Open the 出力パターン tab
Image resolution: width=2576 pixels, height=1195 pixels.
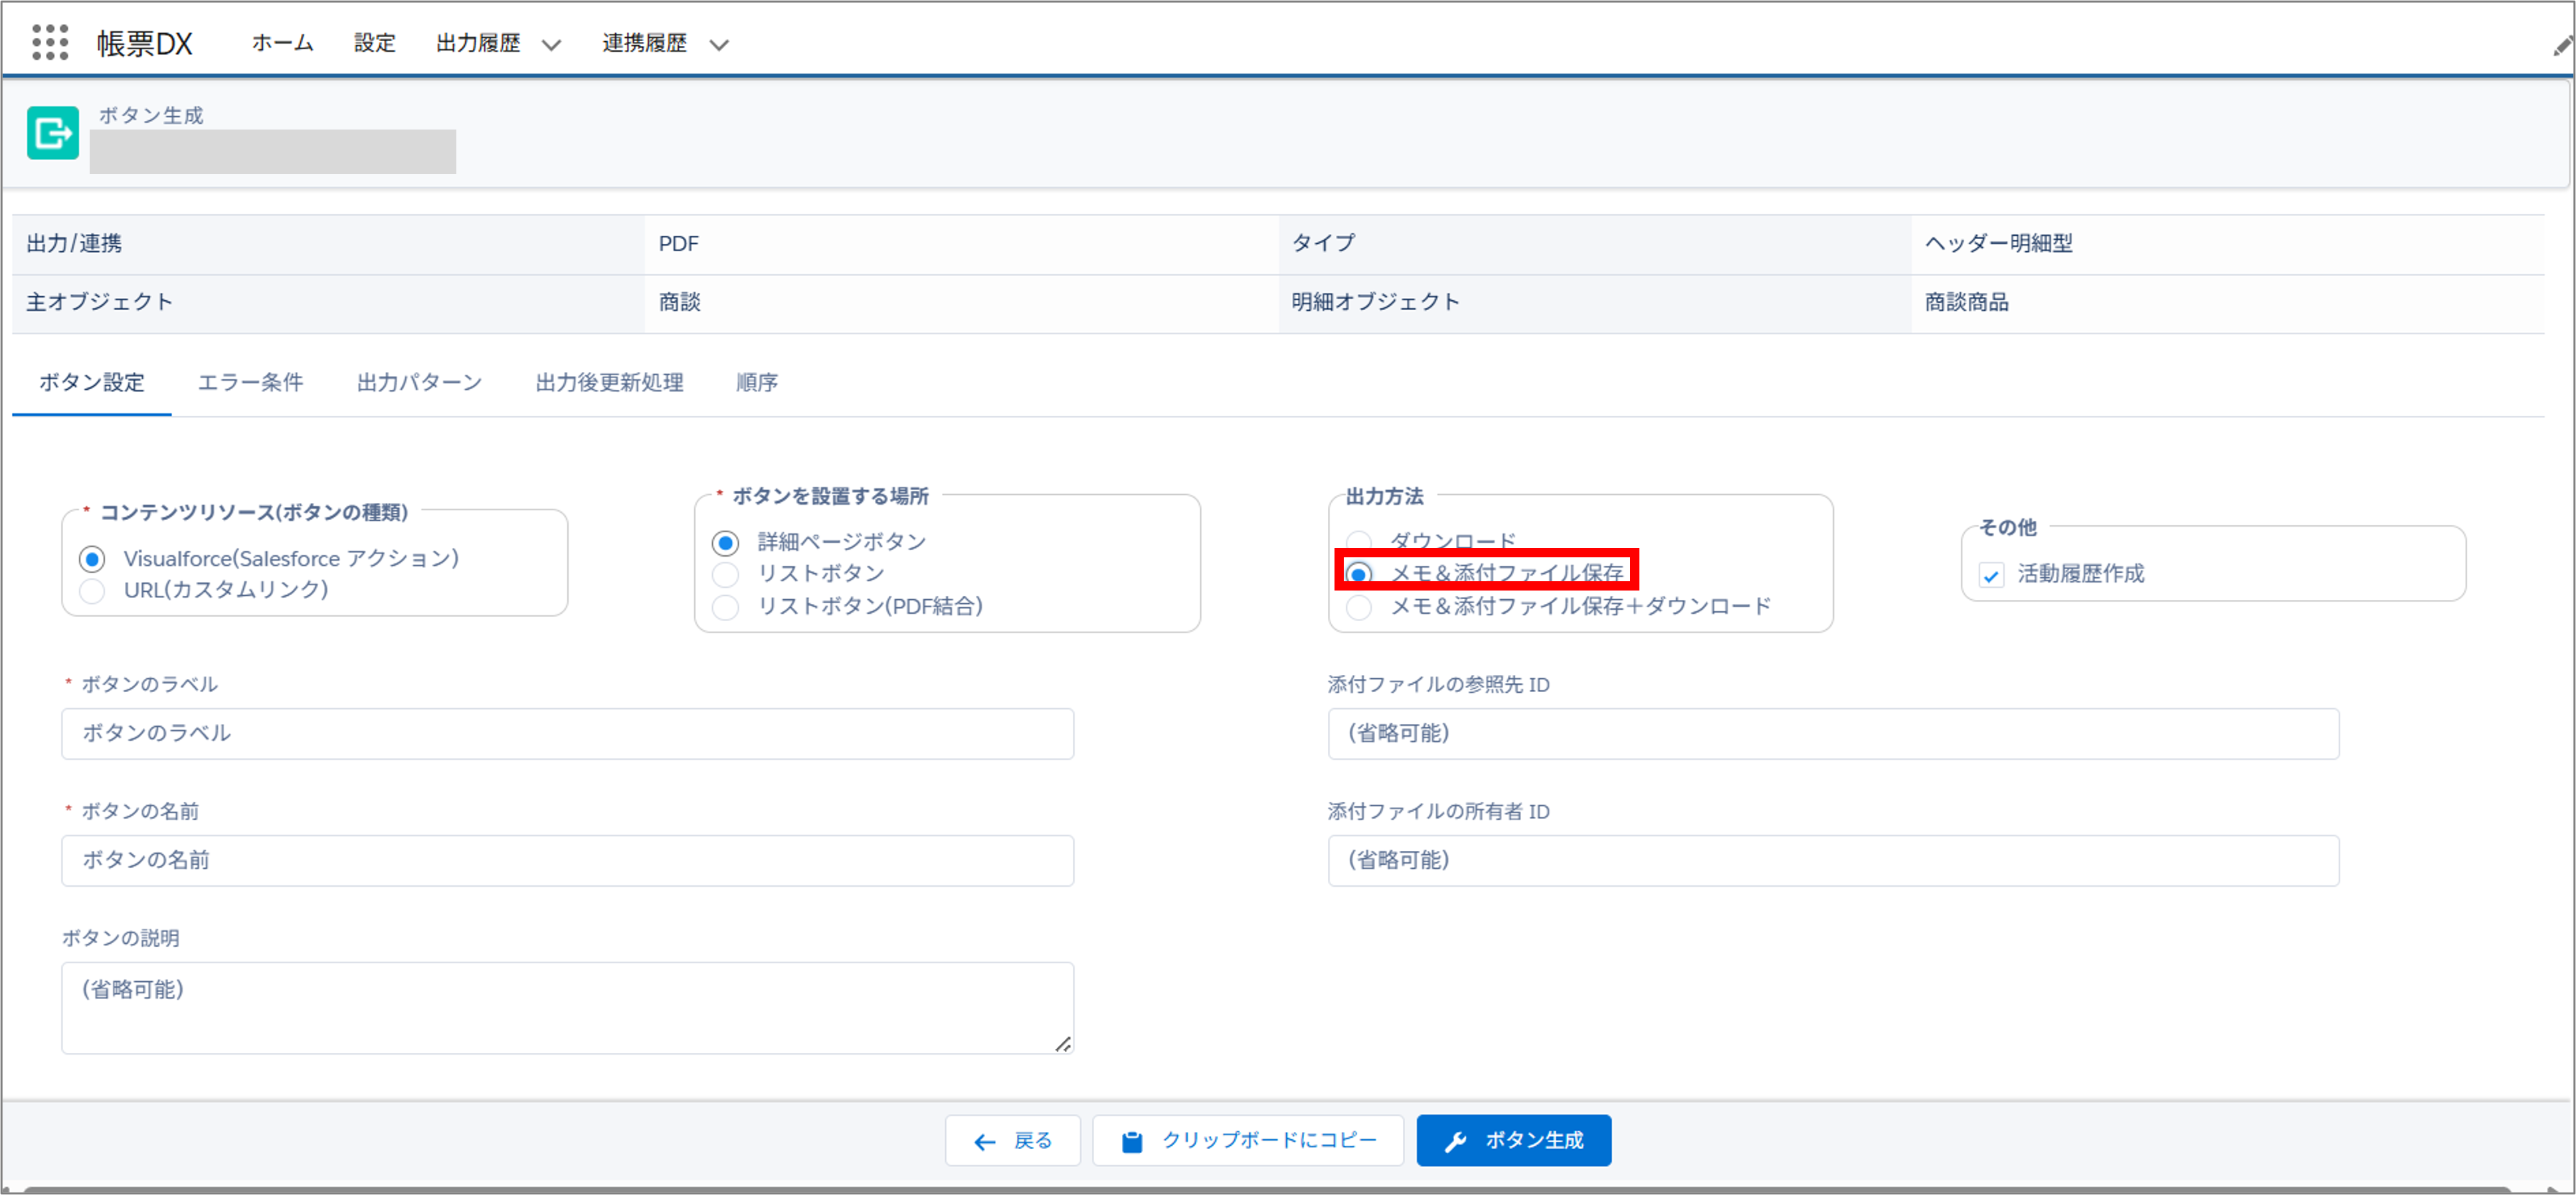419,382
